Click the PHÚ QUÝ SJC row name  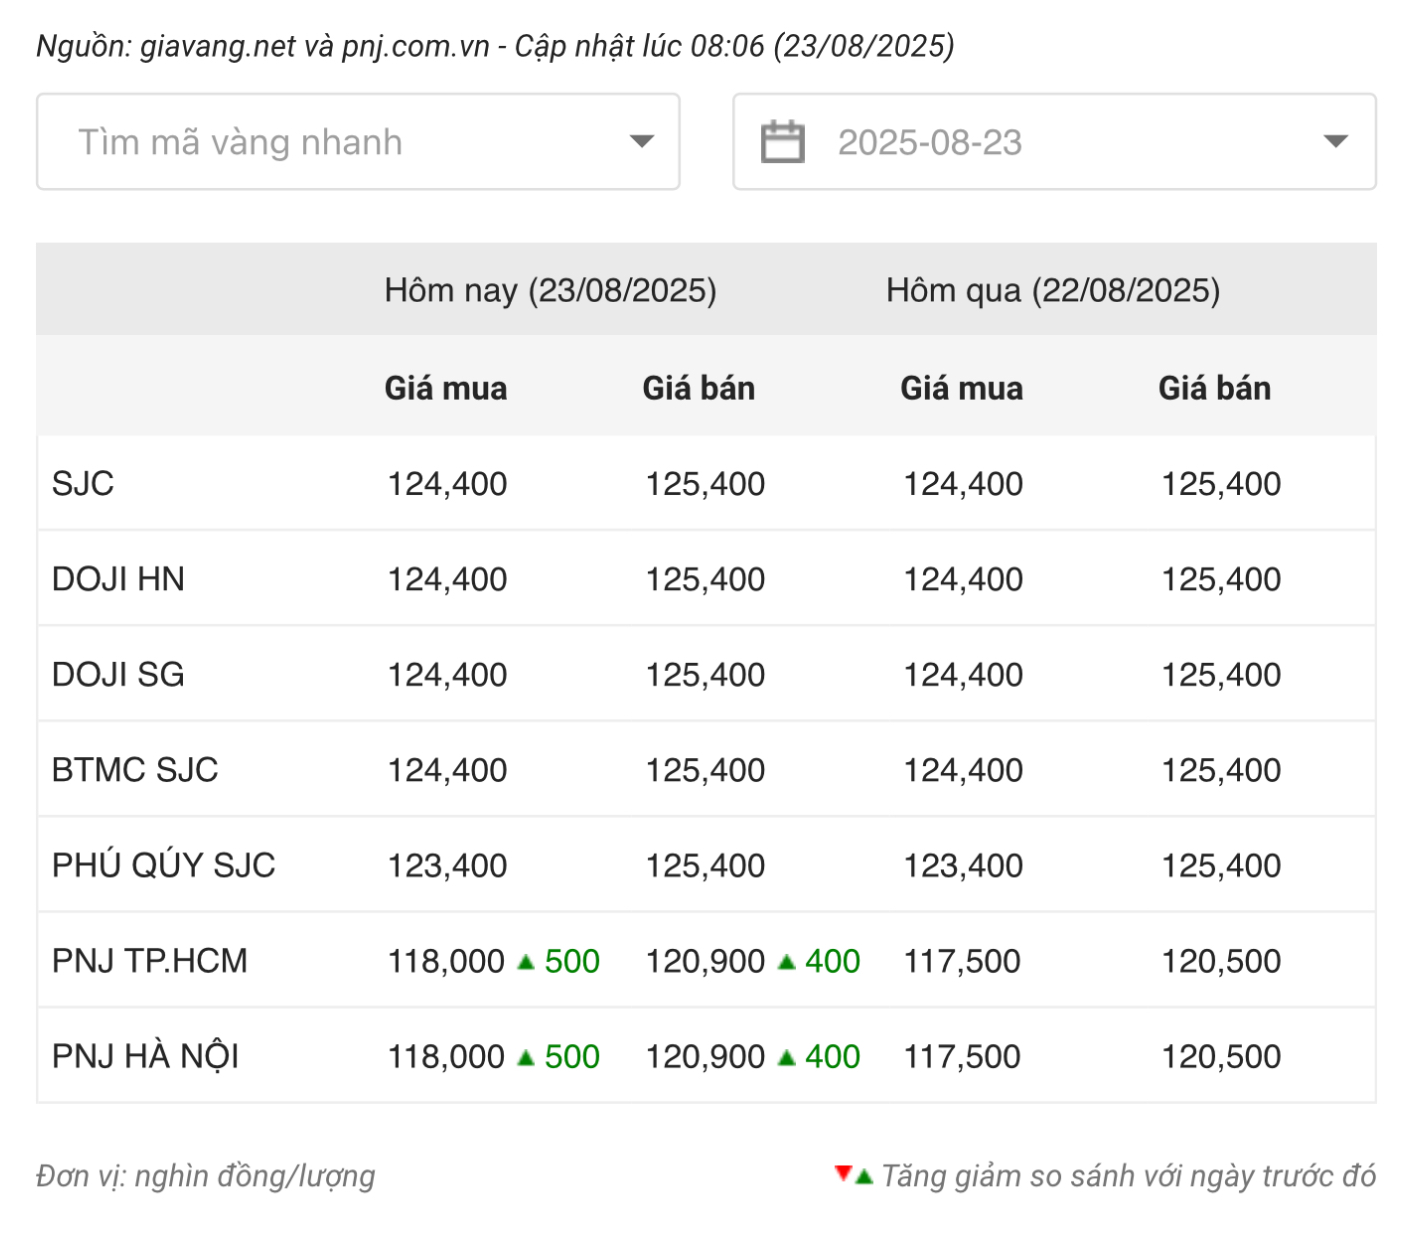(x=163, y=865)
